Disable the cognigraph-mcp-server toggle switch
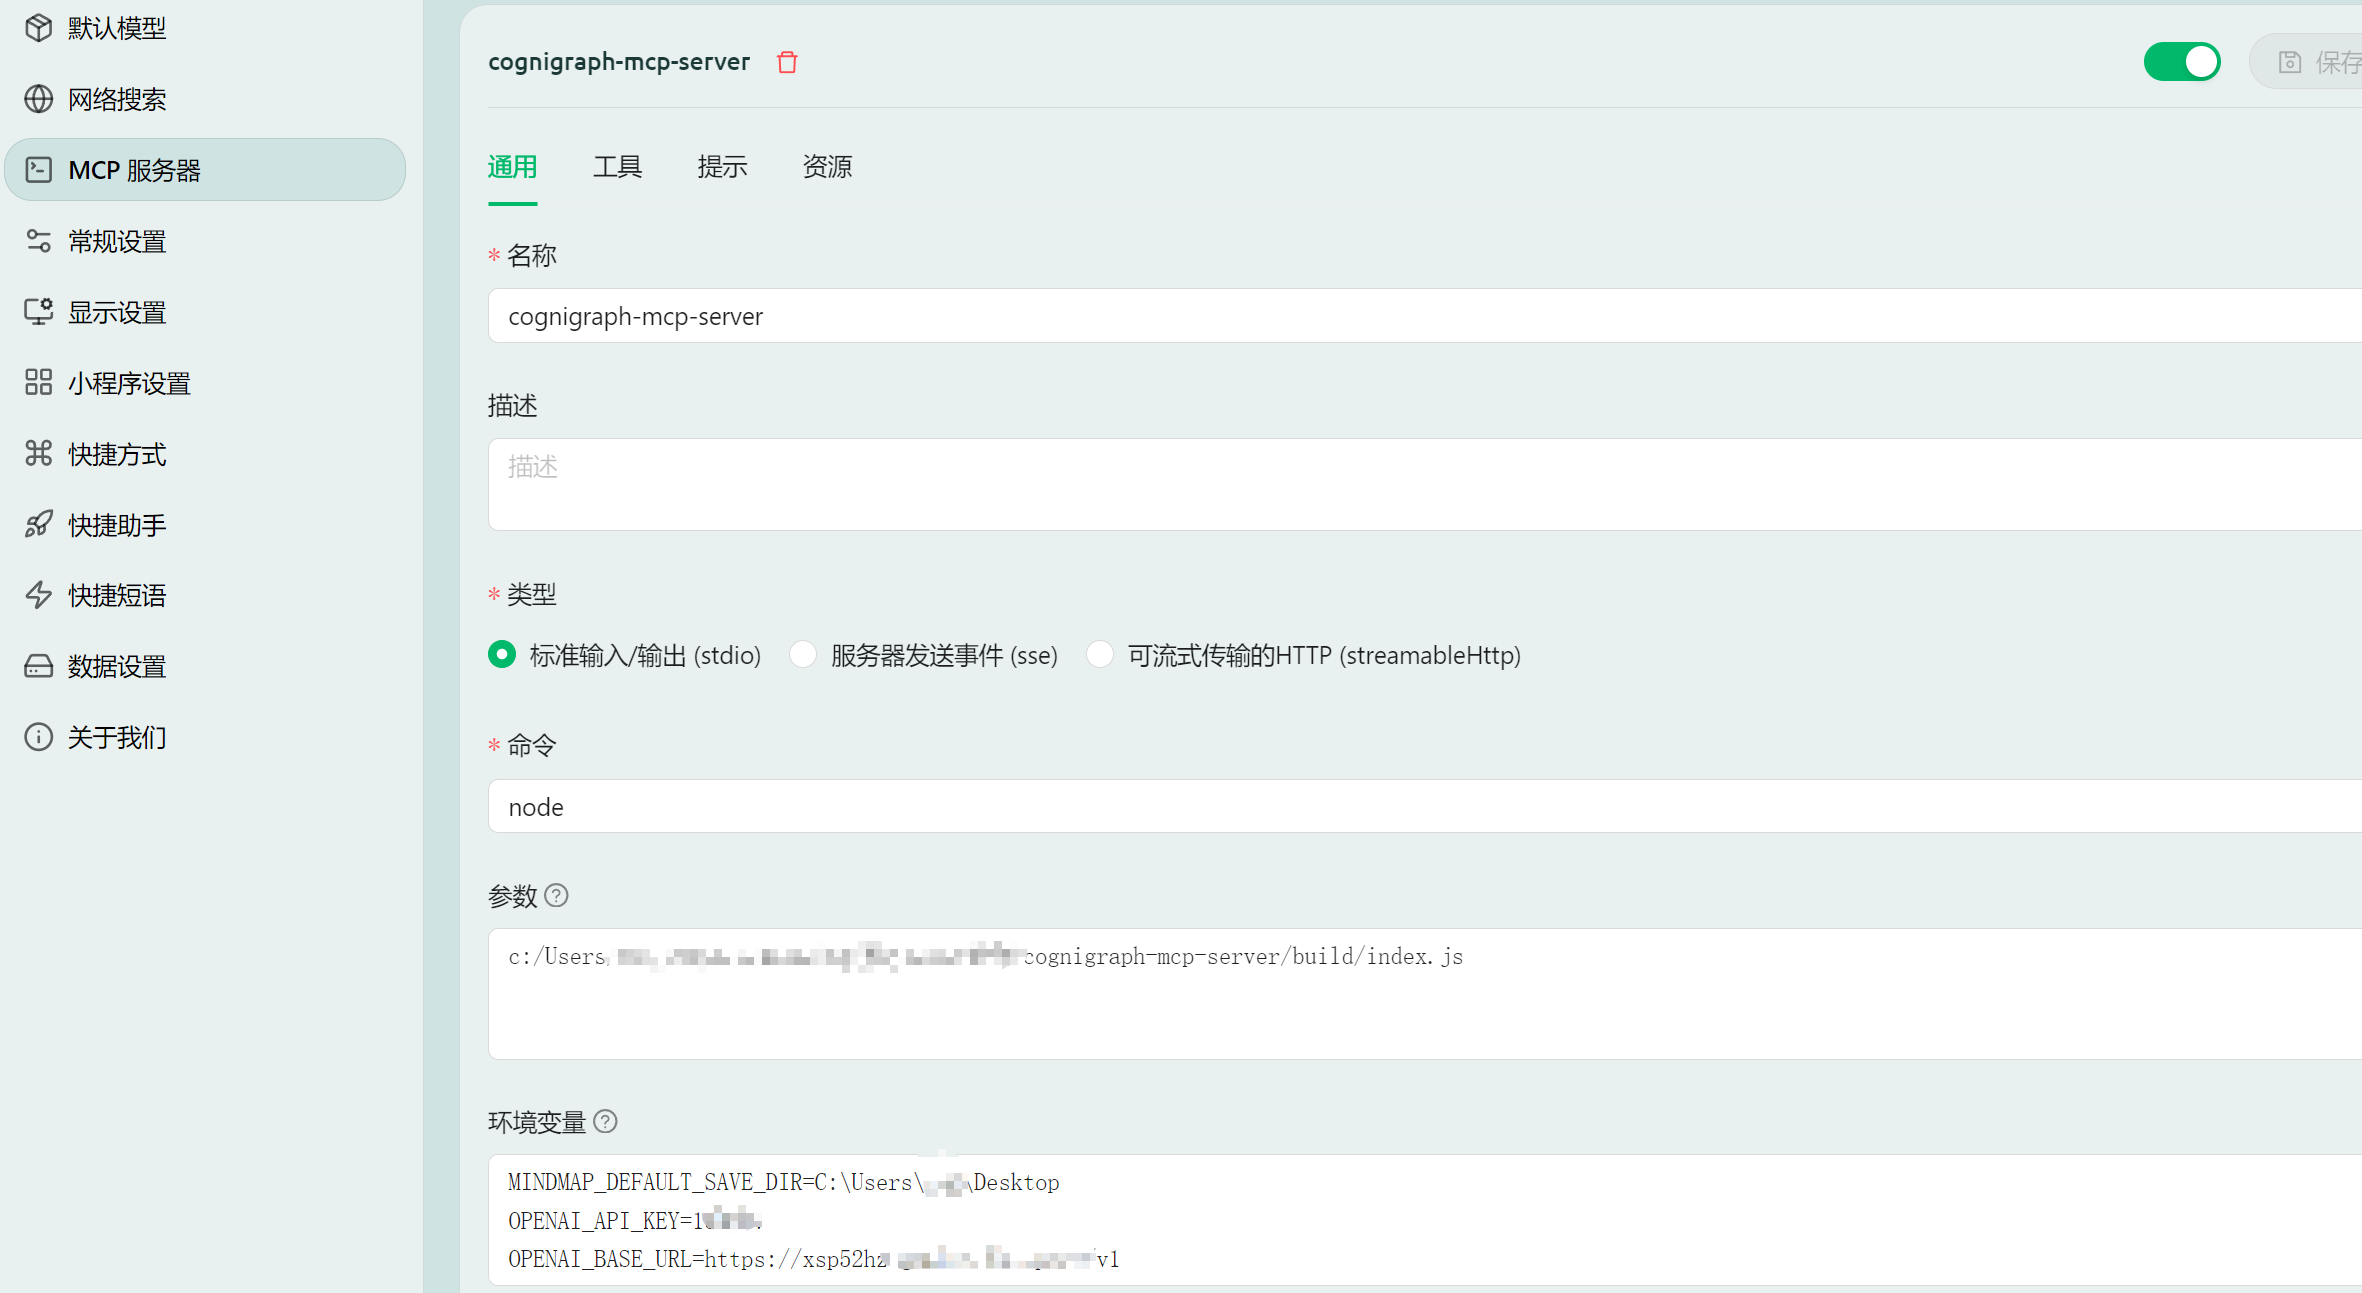Screen dimensions: 2362x1293 tap(2182, 61)
